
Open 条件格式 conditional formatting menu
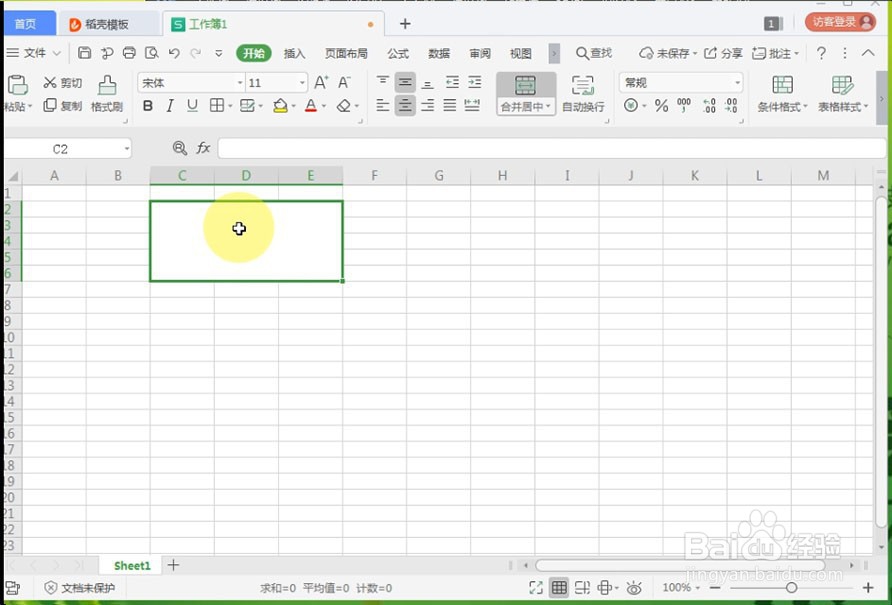(x=782, y=94)
